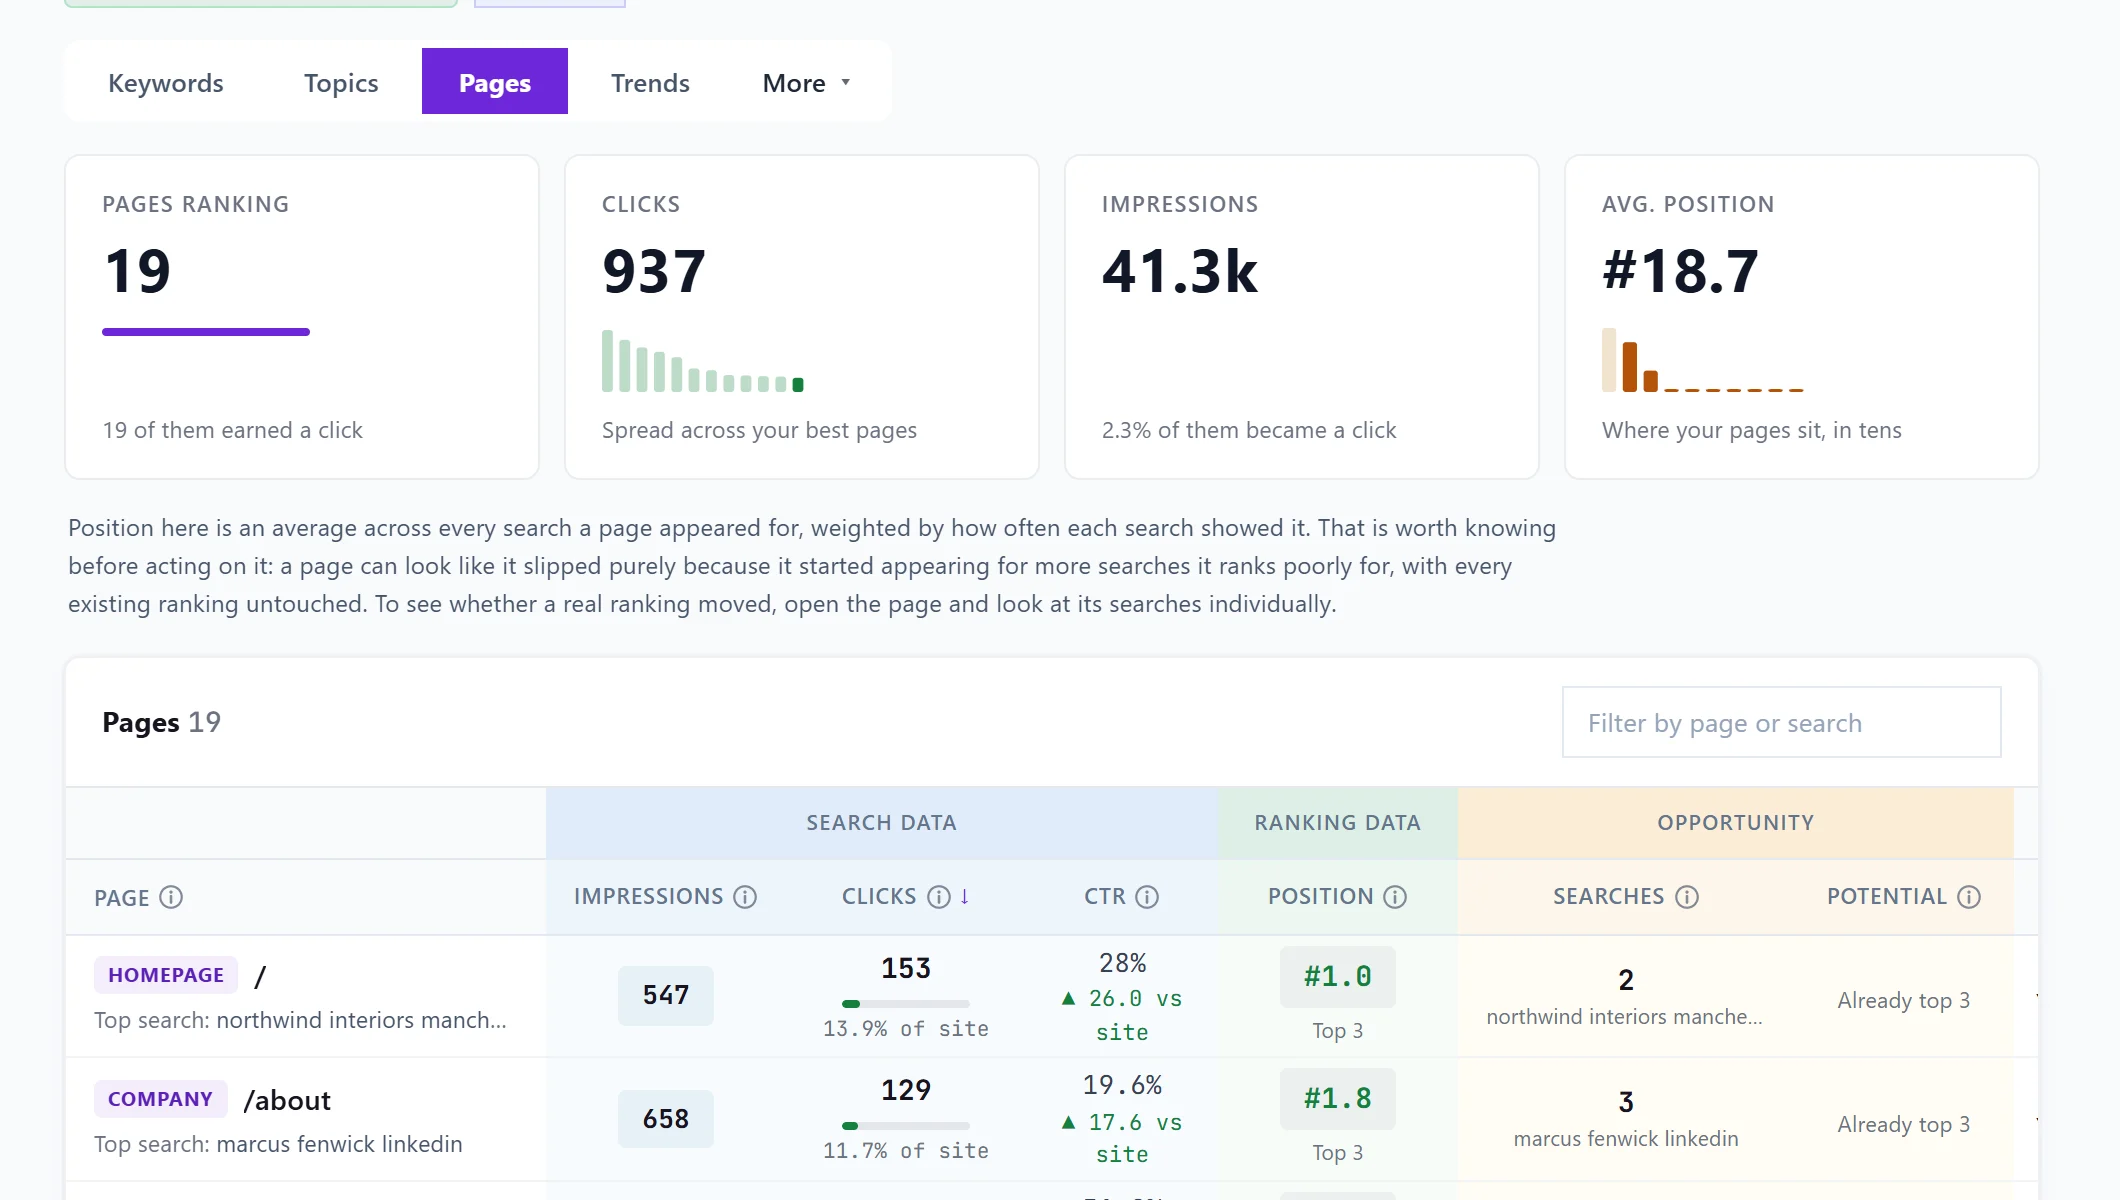Click the #1.8 position badge
The image size is (2120, 1200).
tap(1338, 1099)
